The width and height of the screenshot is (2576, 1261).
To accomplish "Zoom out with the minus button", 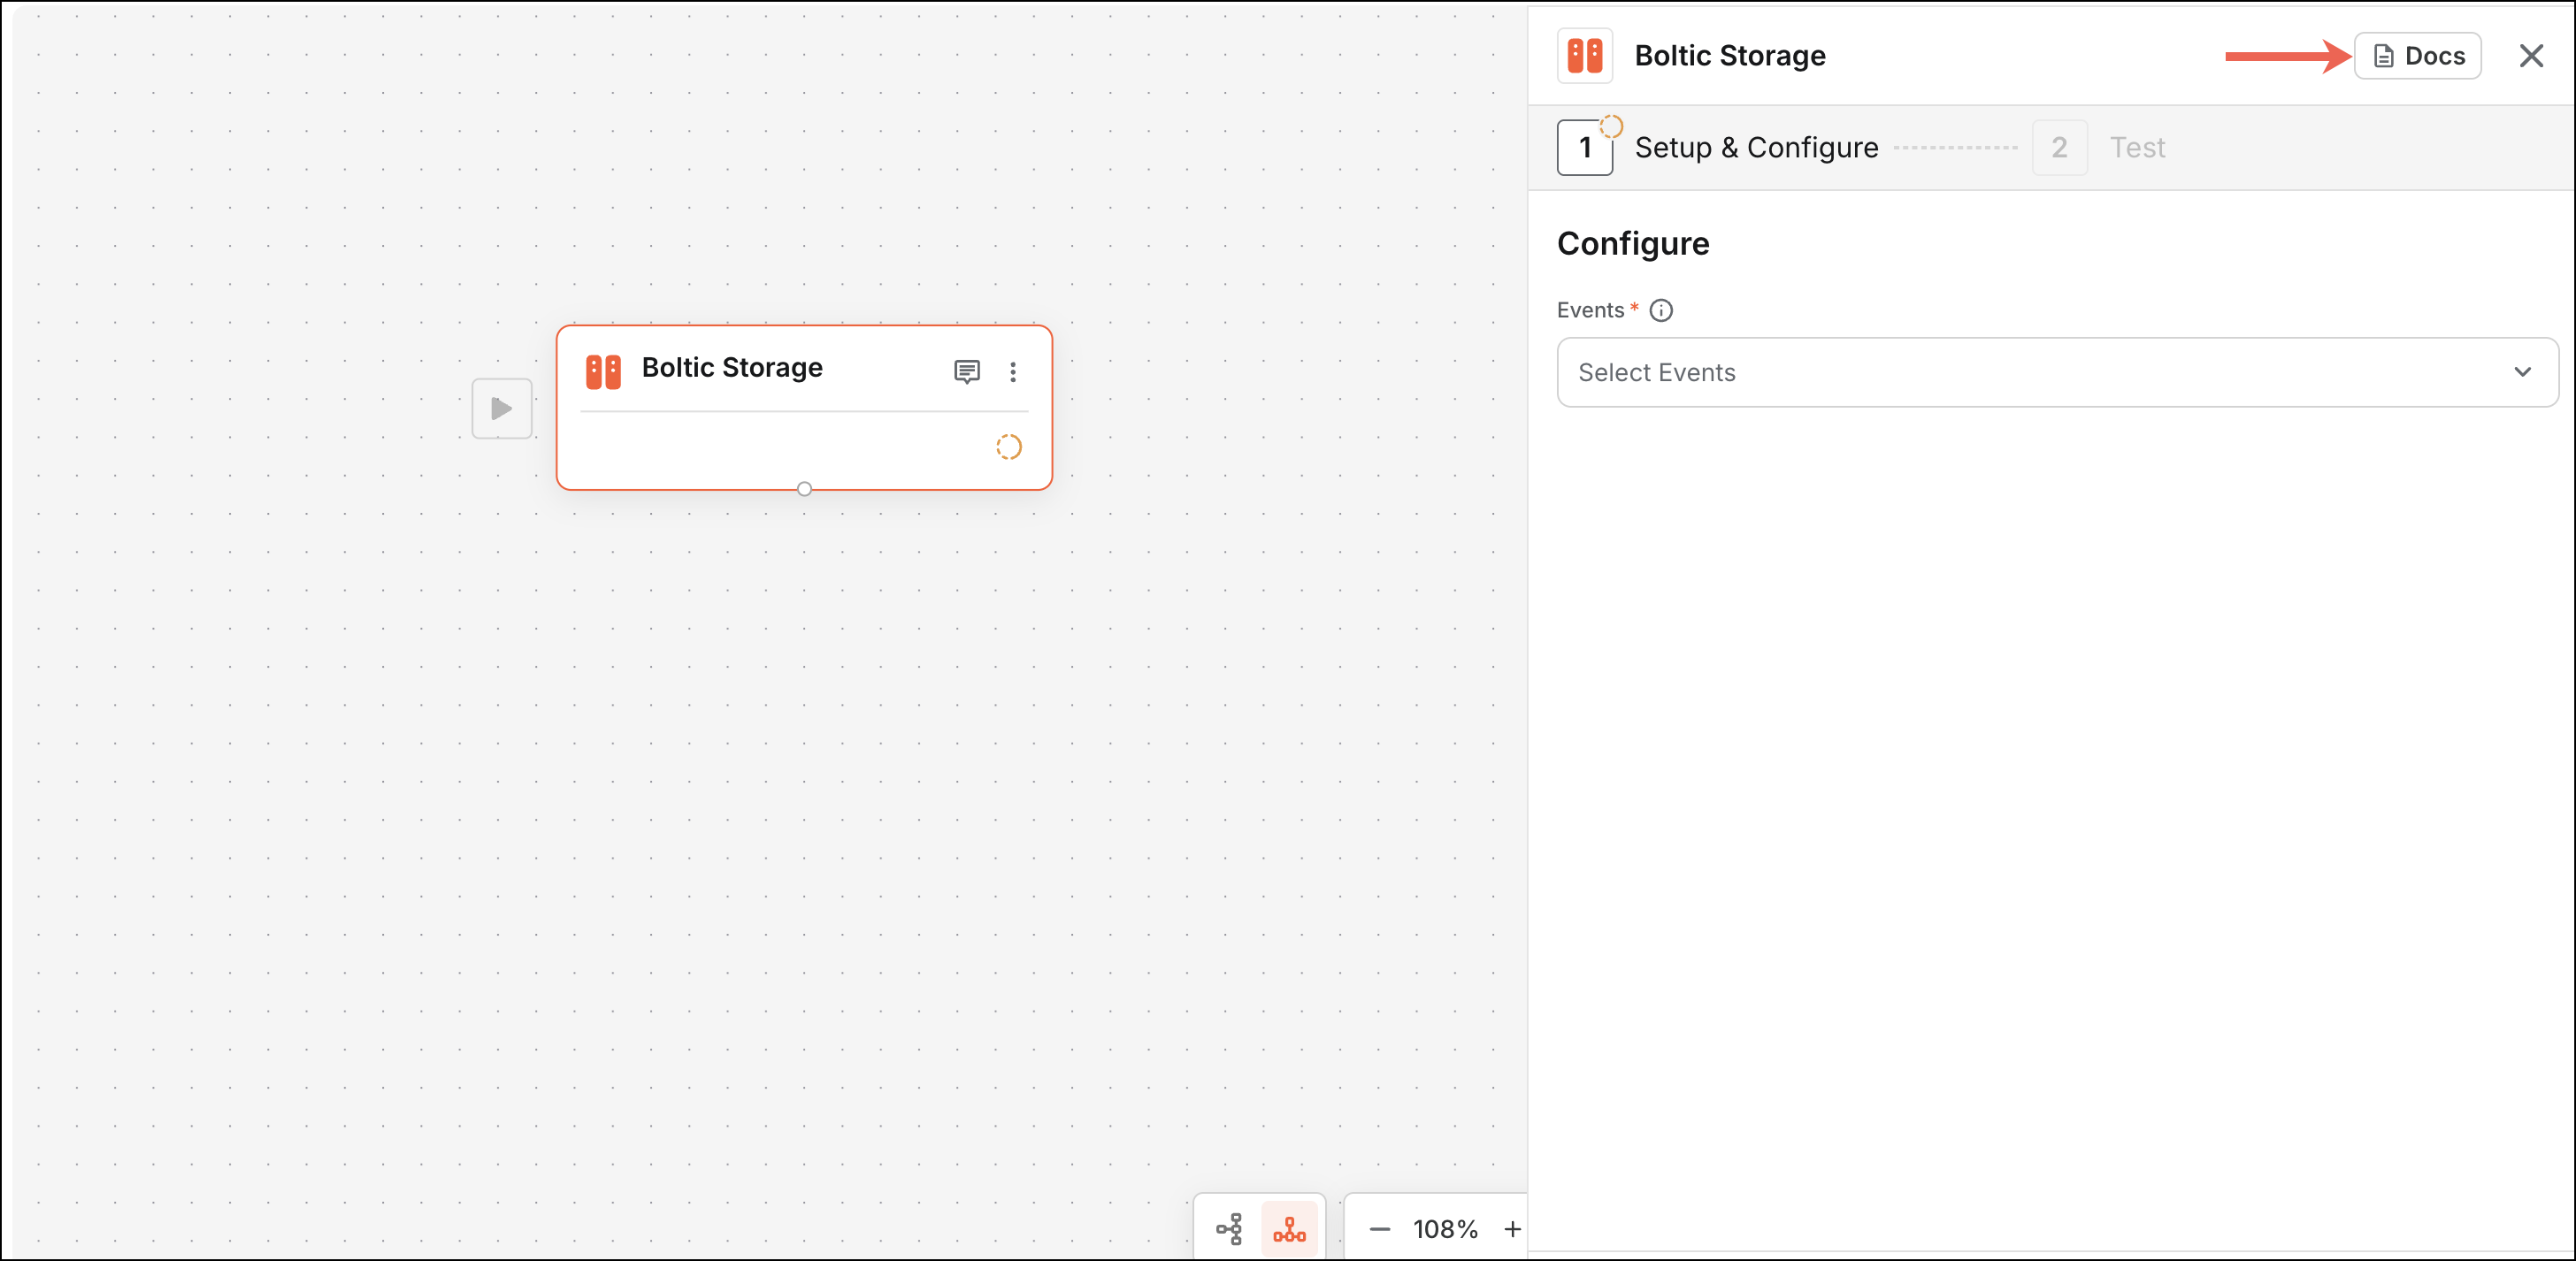I will coord(1379,1229).
